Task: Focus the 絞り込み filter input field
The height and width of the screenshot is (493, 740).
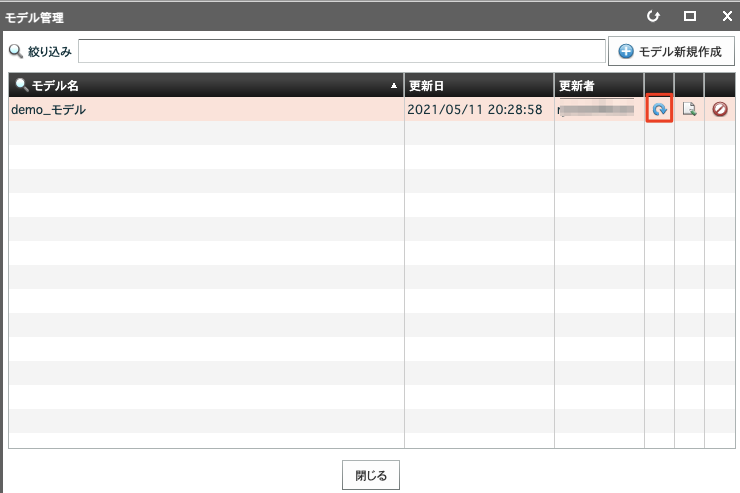Action: [x=342, y=51]
